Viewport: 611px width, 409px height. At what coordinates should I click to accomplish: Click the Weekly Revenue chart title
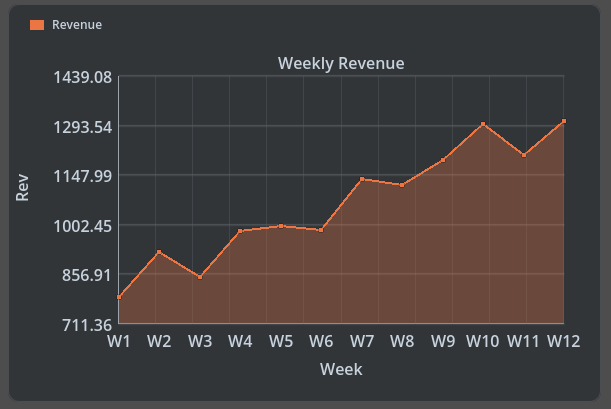coord(341,63)
